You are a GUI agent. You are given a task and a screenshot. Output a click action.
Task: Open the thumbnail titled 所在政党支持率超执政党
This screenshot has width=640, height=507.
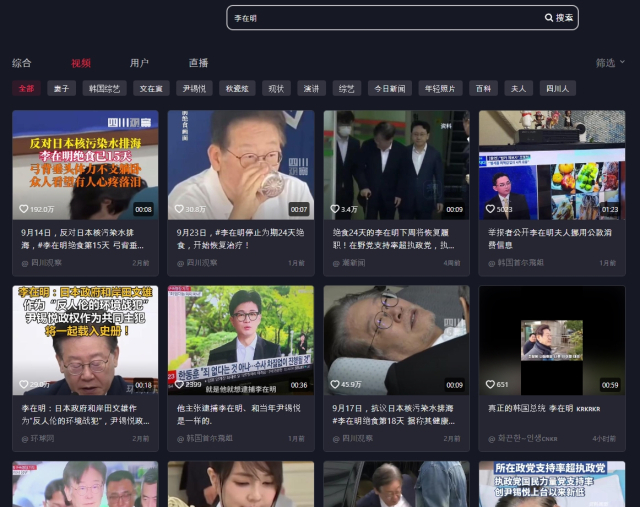tap(552, 484)
